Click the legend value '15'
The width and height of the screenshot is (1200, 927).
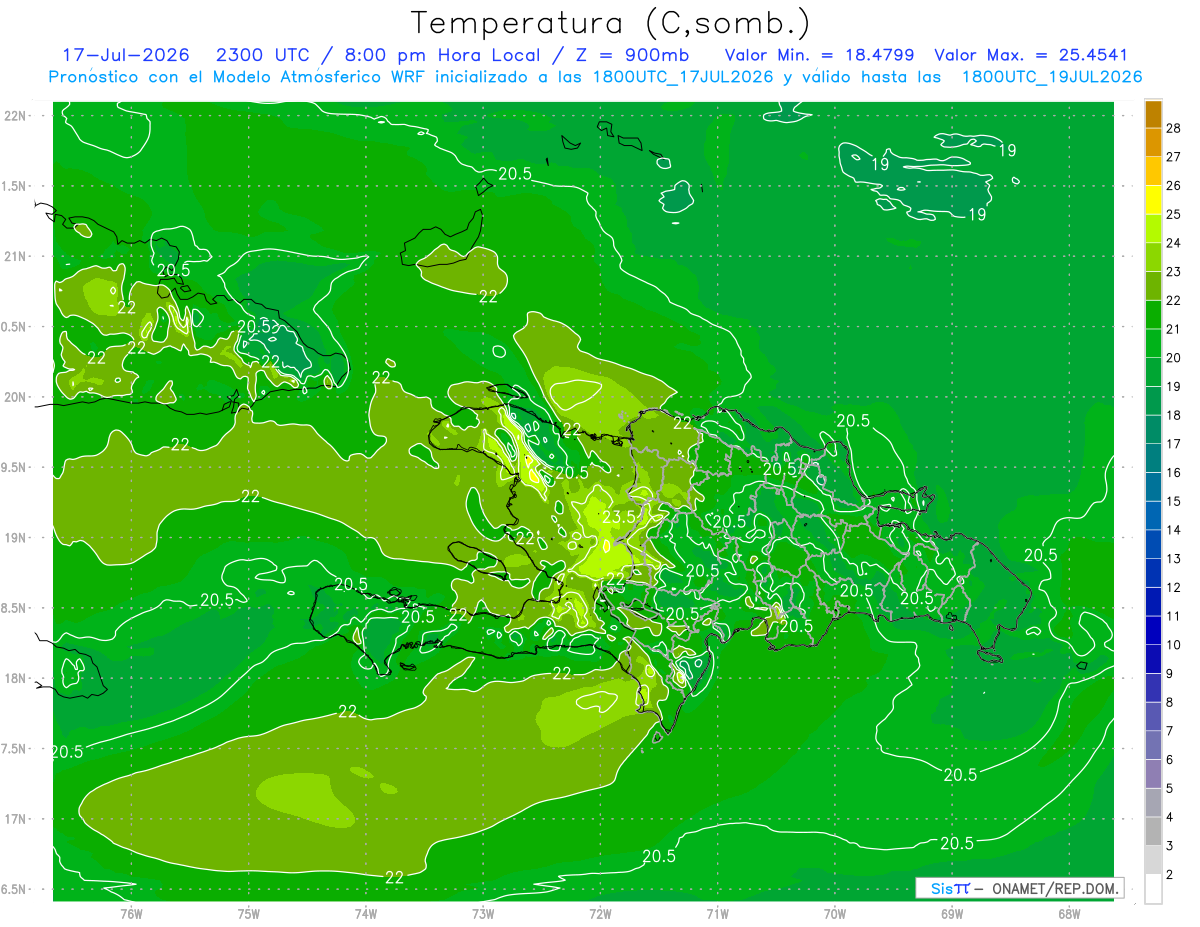pyautogui.click(x=1173, y=501)
